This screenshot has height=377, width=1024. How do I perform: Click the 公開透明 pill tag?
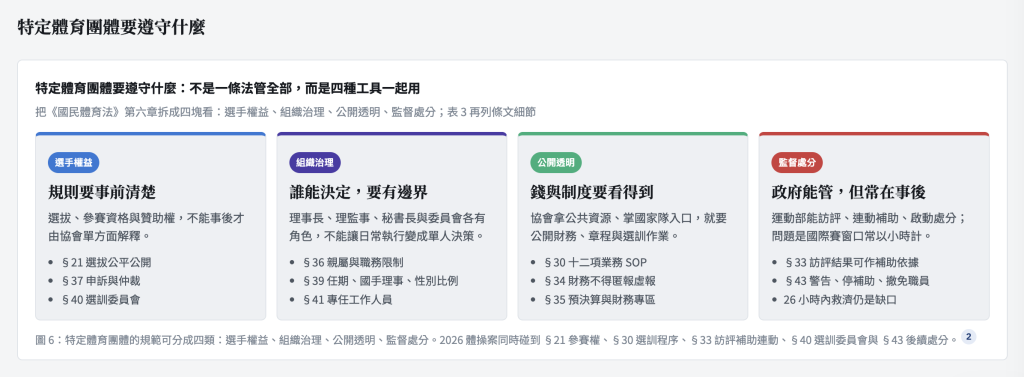[x=556, y=163]
